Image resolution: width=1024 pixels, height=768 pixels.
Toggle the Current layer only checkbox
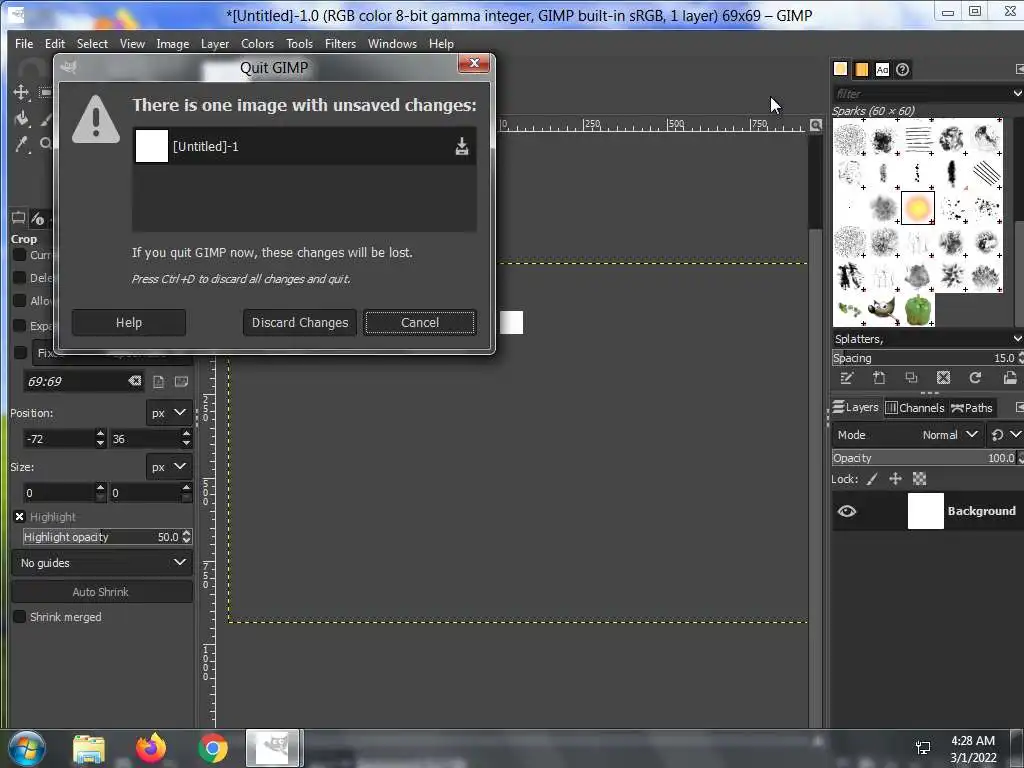pos(20,255)
